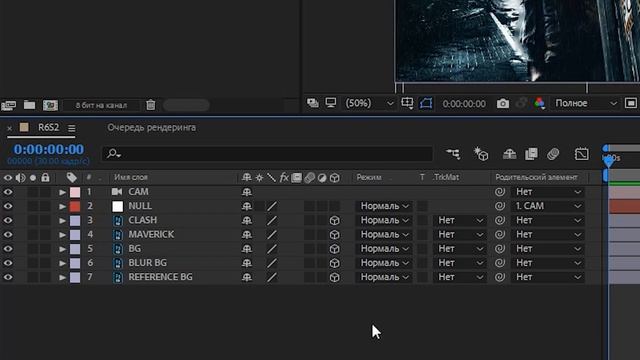Toggle shy switch on NULL layer
The image size is (640, 360).
click(x=247, y=206)
